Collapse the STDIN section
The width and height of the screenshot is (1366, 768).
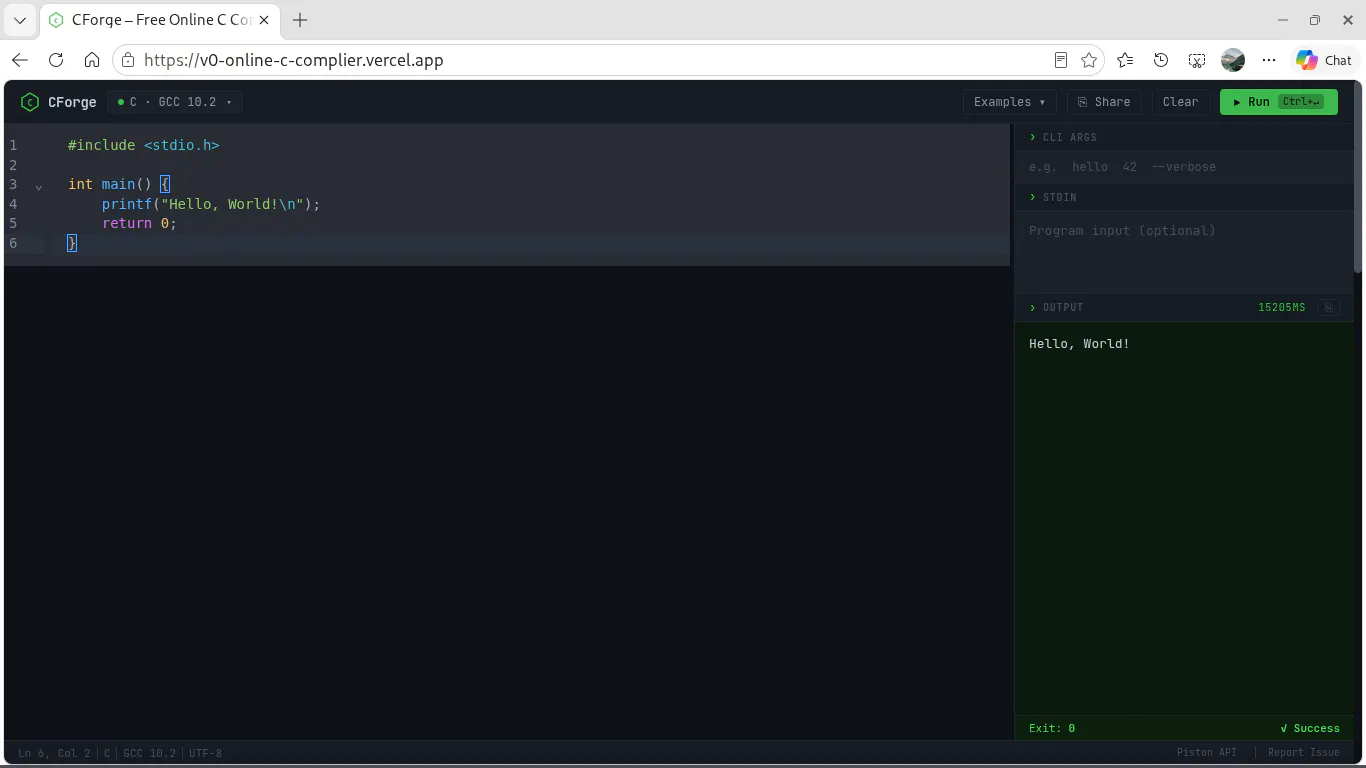click(1053, 197)
